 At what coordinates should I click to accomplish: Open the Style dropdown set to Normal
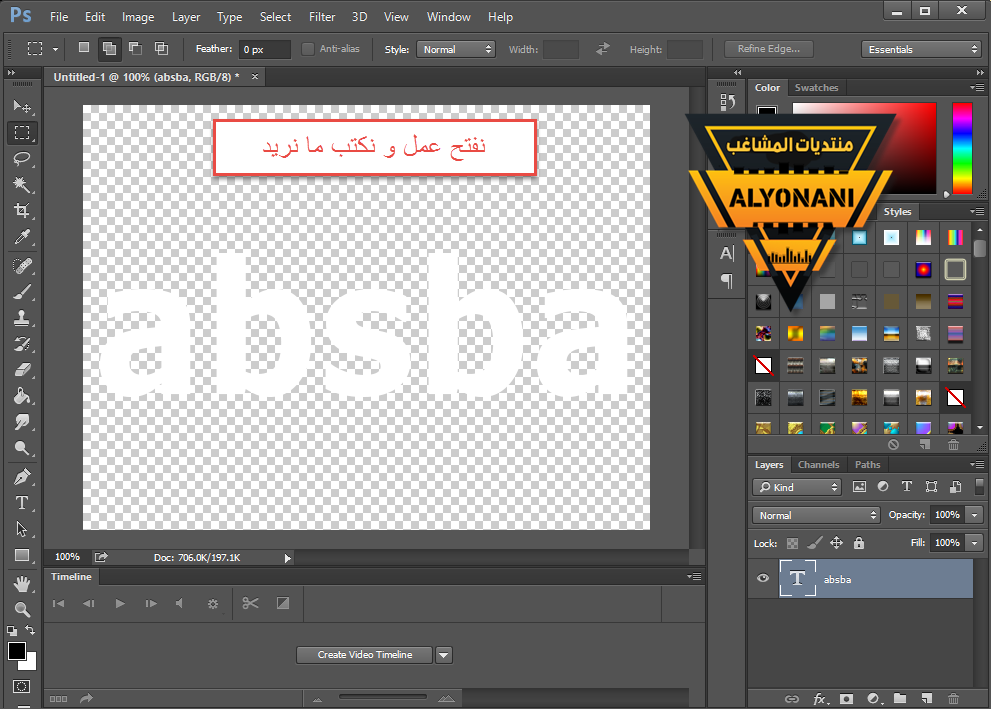(x=456, y=49)
